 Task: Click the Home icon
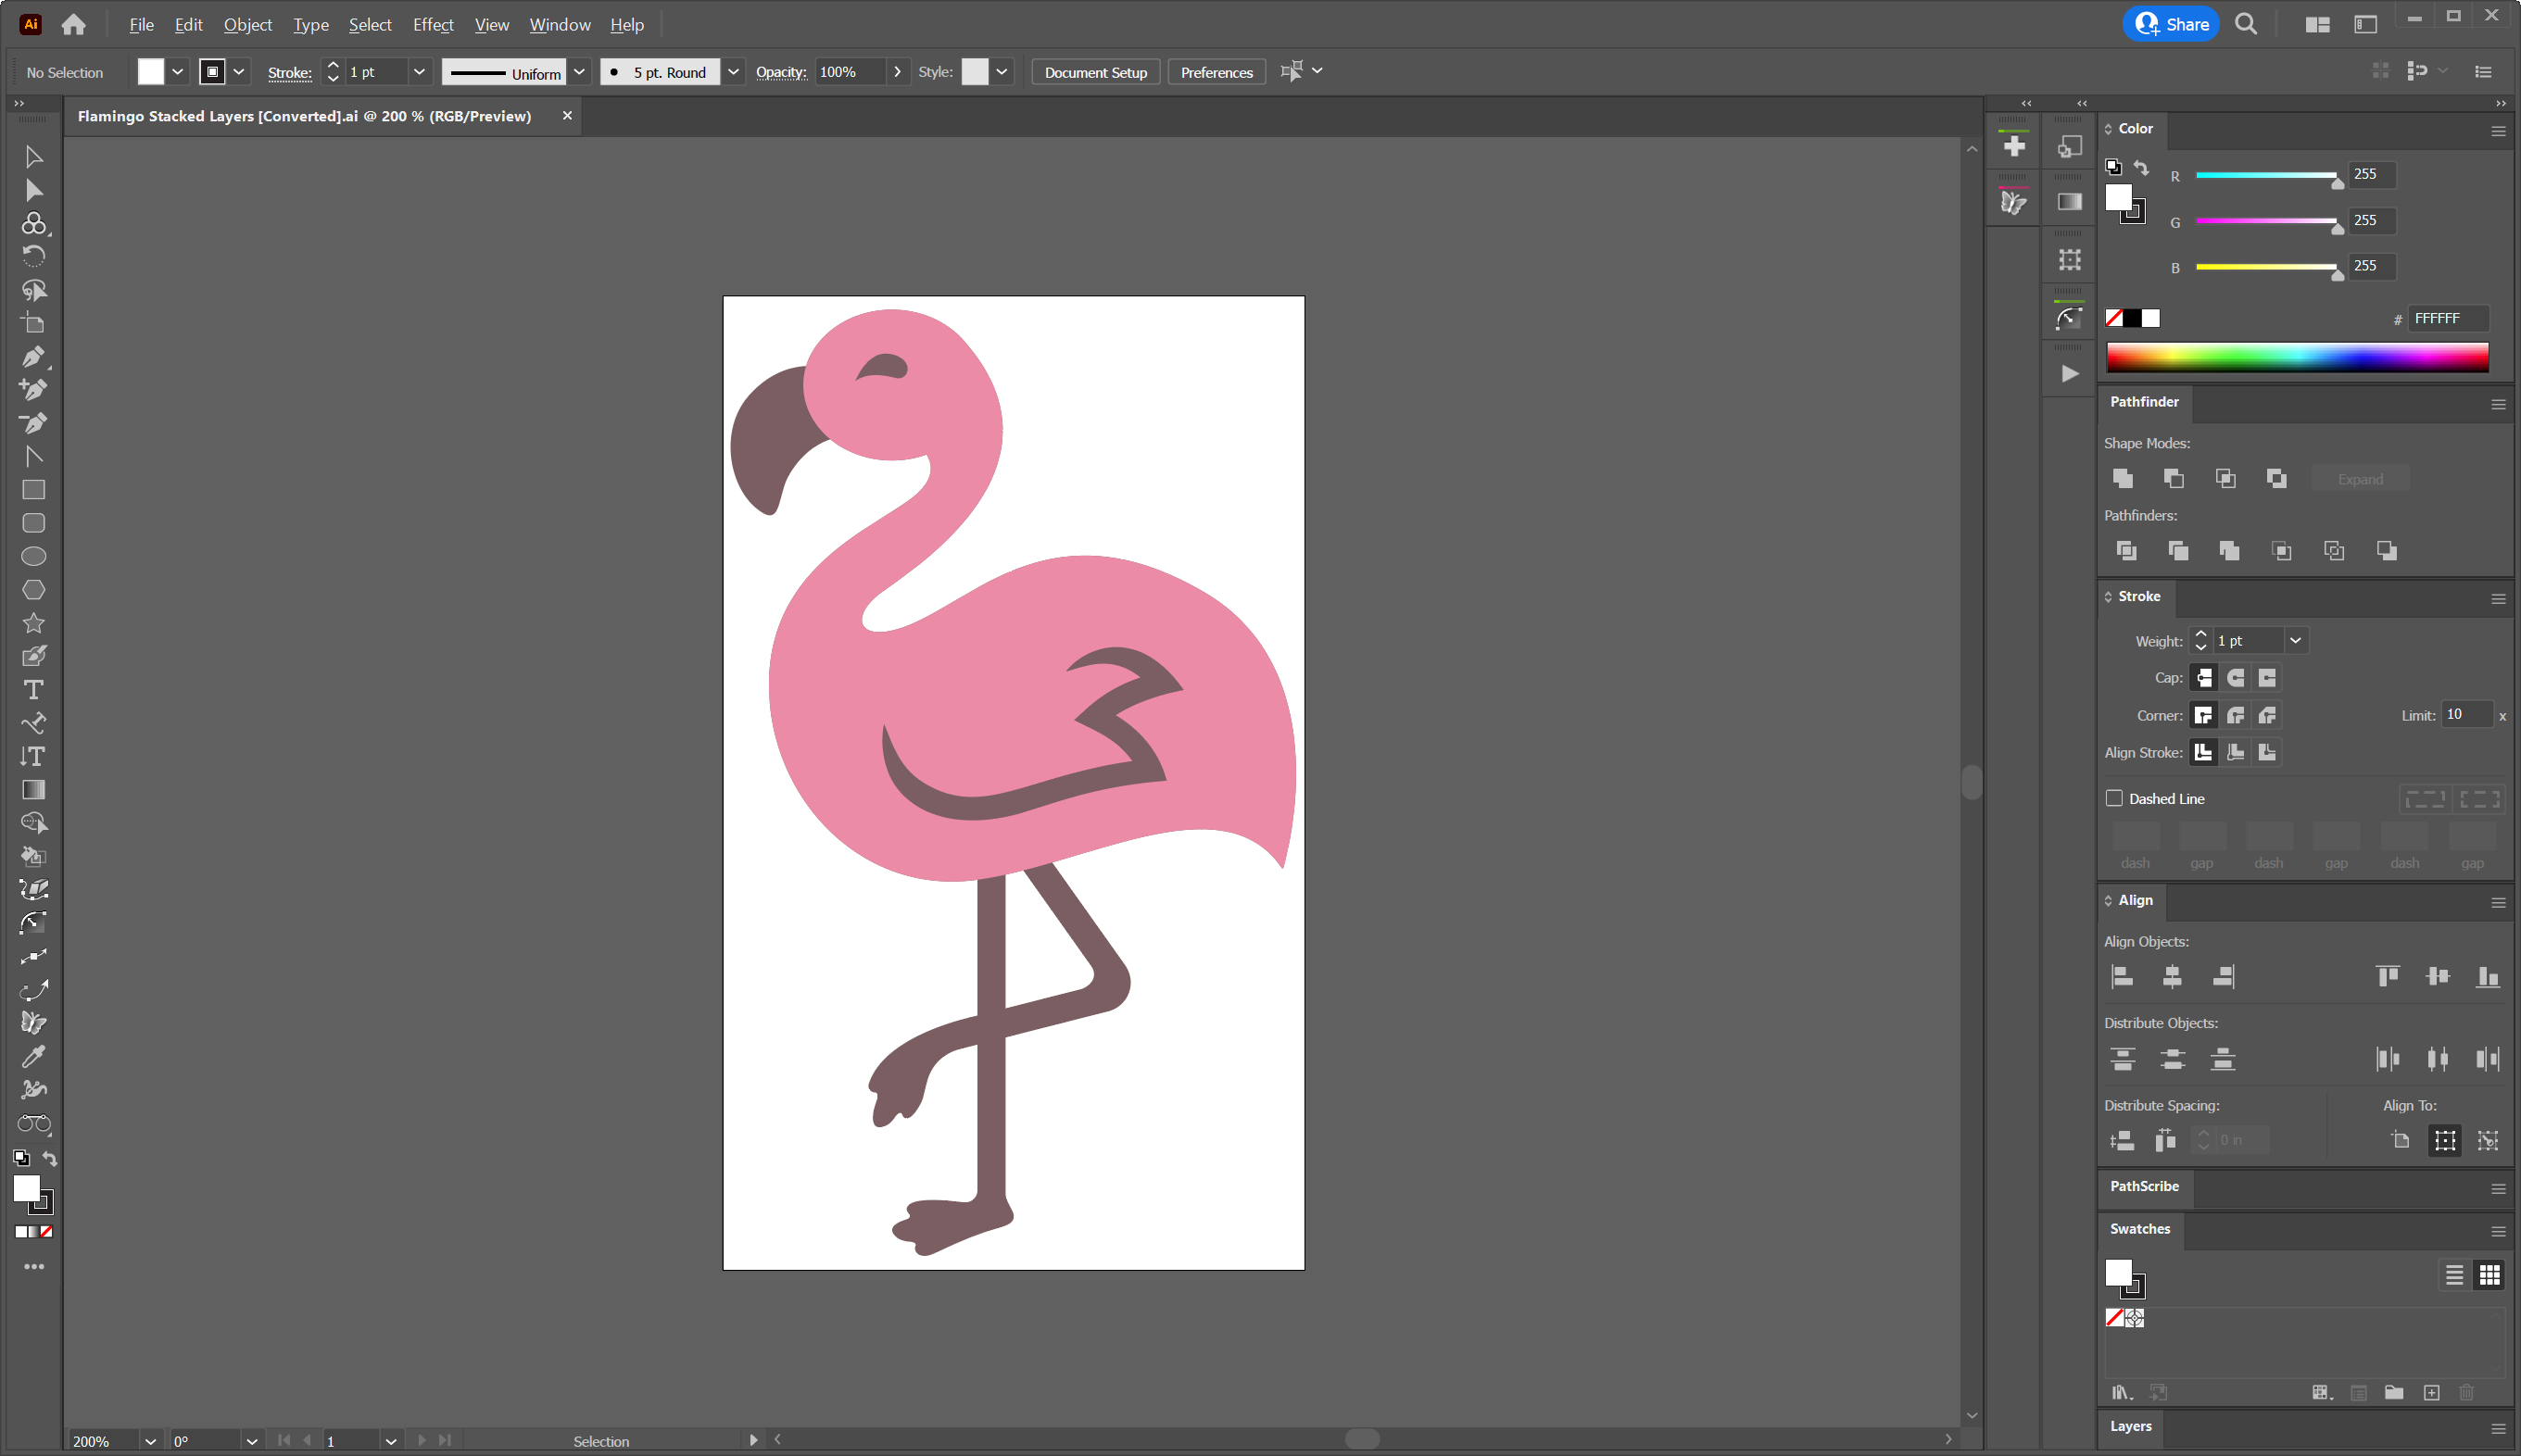click(73, 25)
